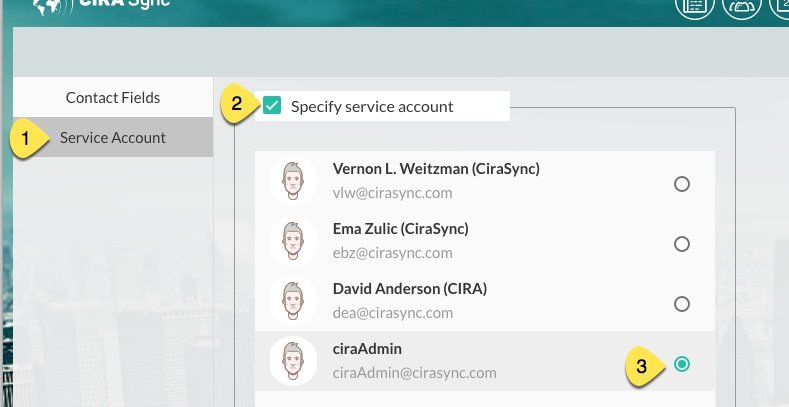789x407 pixels.
Task: Click the selected ciraAdmin radio button
Action: point(682,364)
